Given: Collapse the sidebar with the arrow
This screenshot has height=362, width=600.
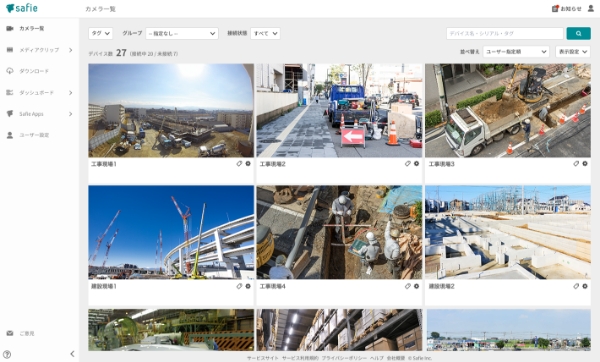Looking at the screenshot, I should [x=72, y=354].
